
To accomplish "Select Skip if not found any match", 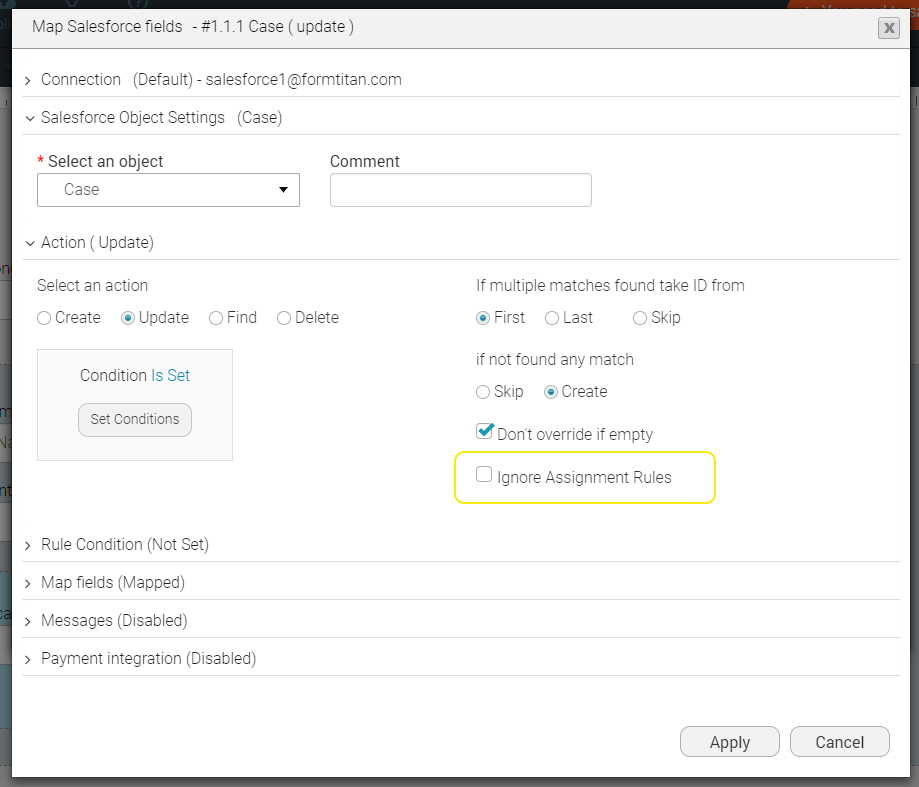I will 483,391.
